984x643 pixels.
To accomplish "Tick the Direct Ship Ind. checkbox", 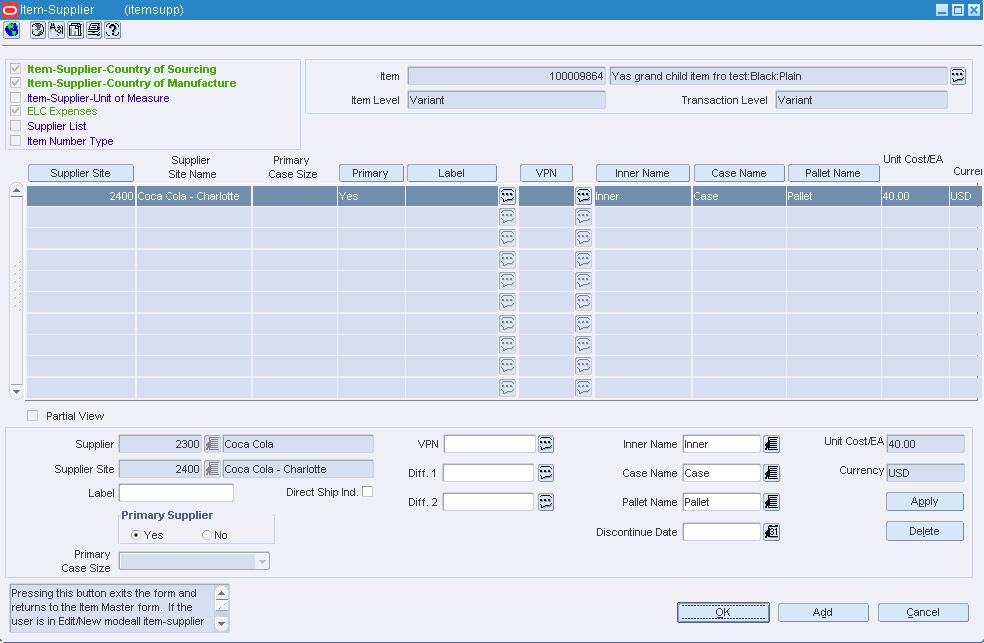I will pos(368,492).
